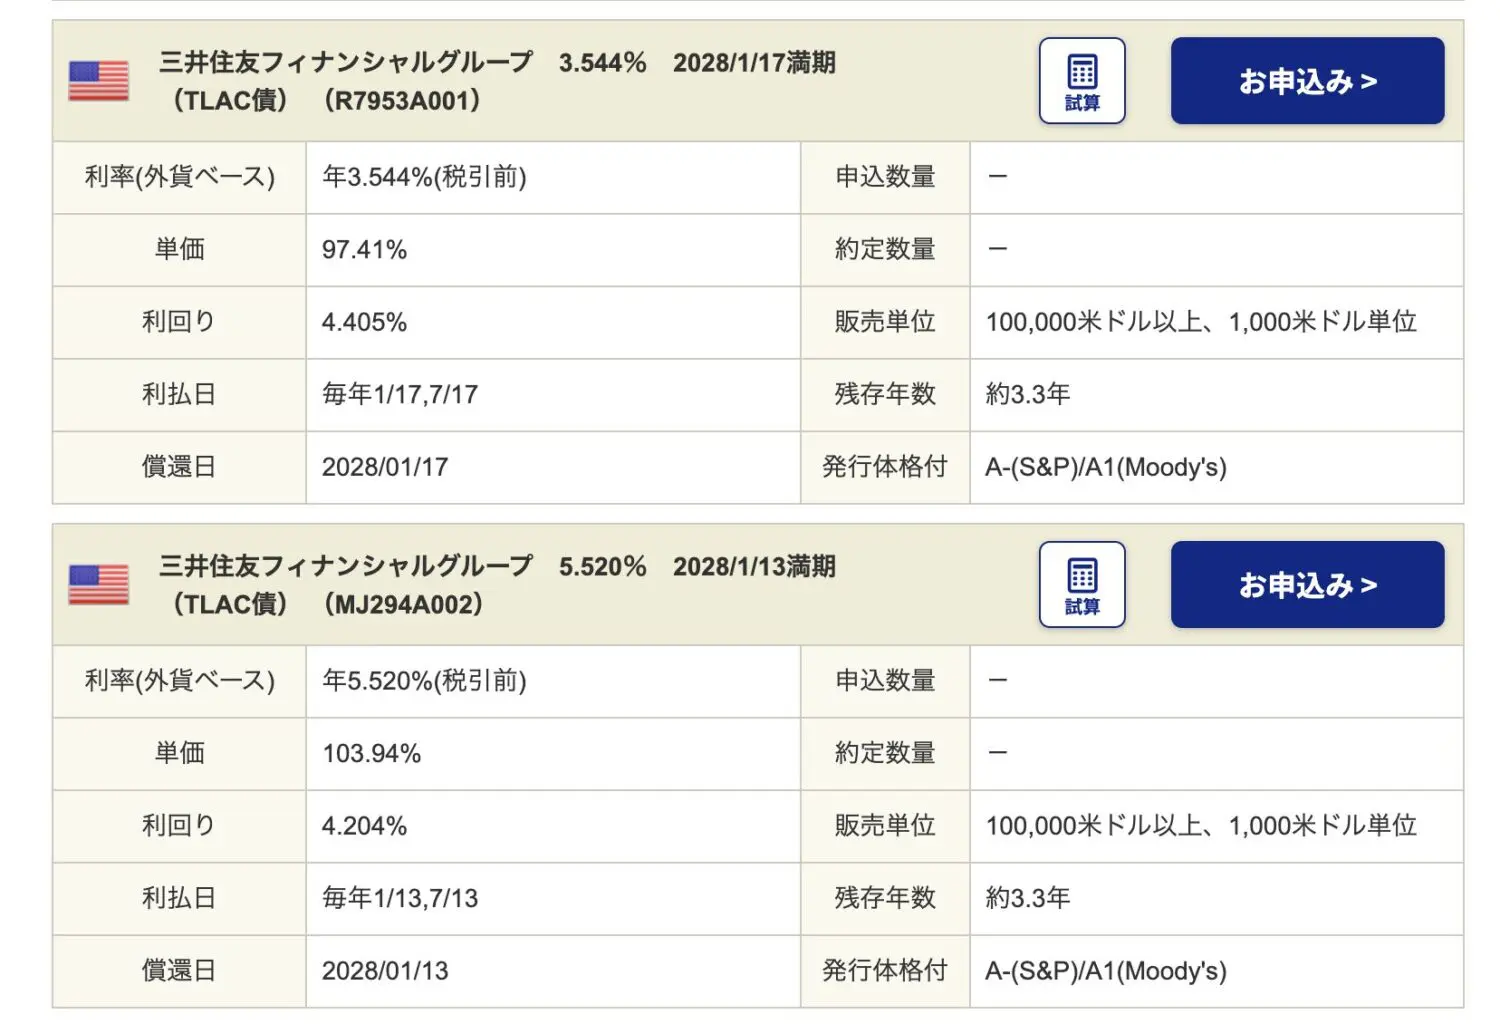1500x1024 pixels.
Task: Click the 毎年1/13,7/13 interest payment dates
Action: click(400, 899)
